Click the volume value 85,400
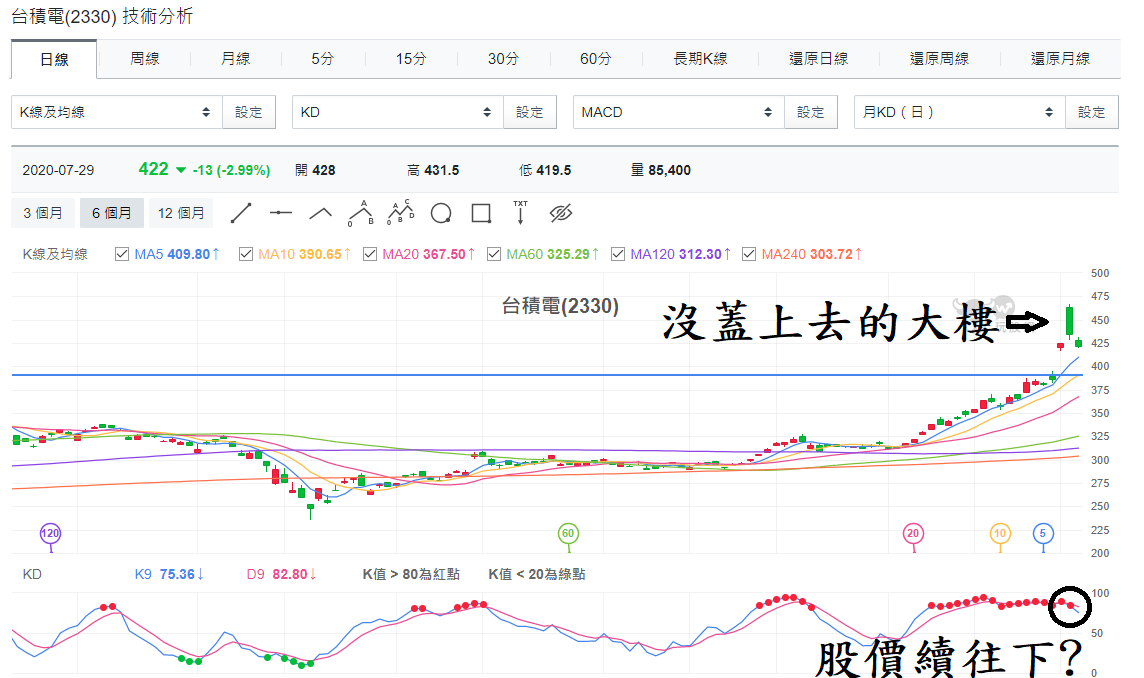Image resolution: width=1144 pixels, height=678 pixels. 670,170
